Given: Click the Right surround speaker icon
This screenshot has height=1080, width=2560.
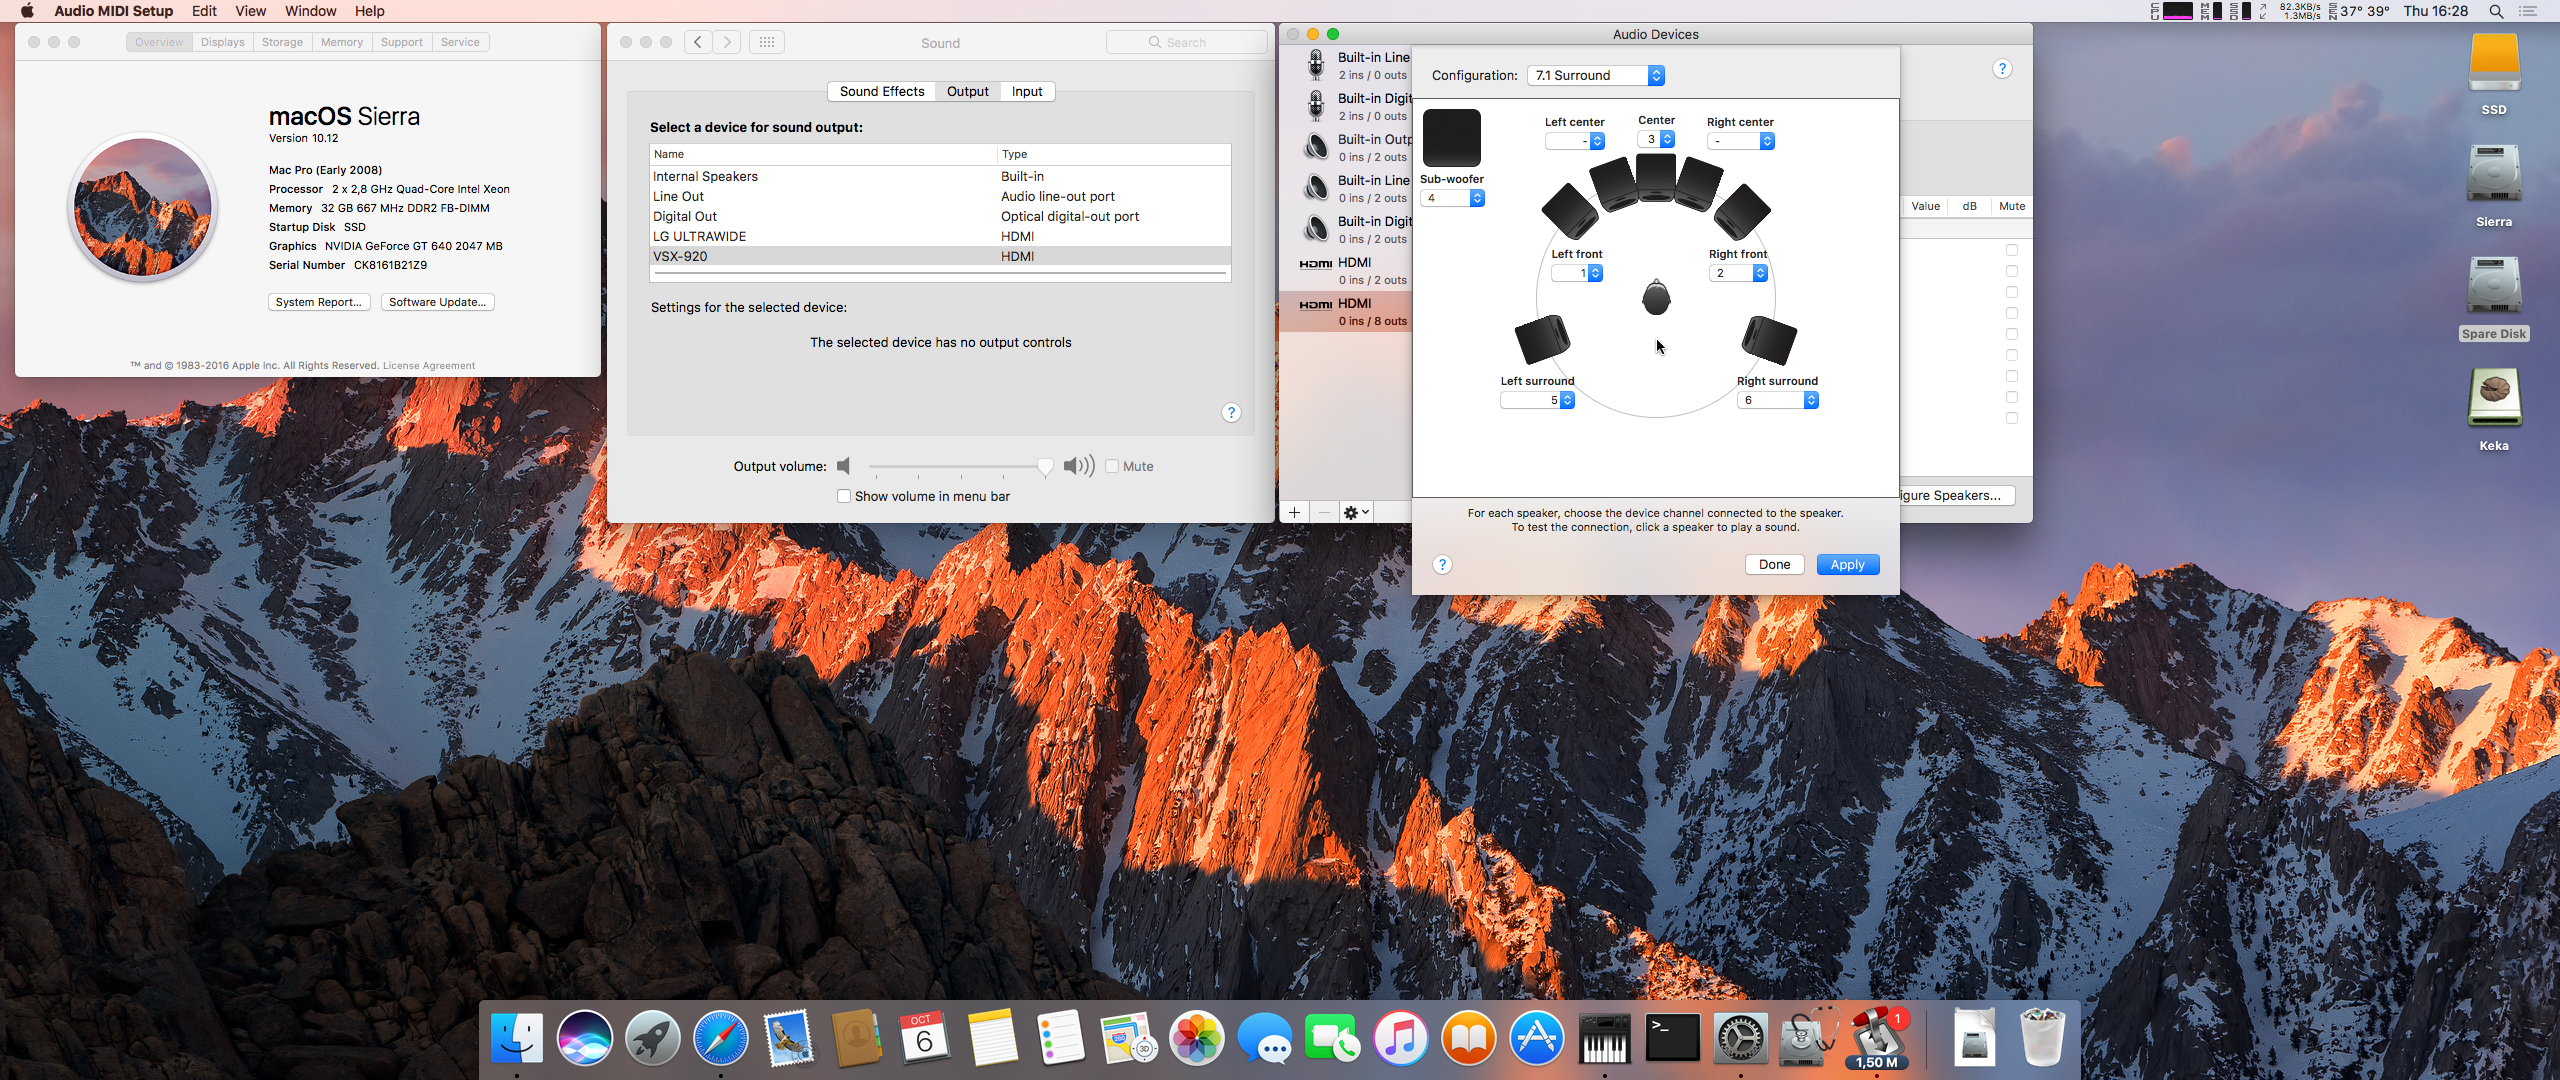Looking at the screenshot, I should (x=1769, y=339).
